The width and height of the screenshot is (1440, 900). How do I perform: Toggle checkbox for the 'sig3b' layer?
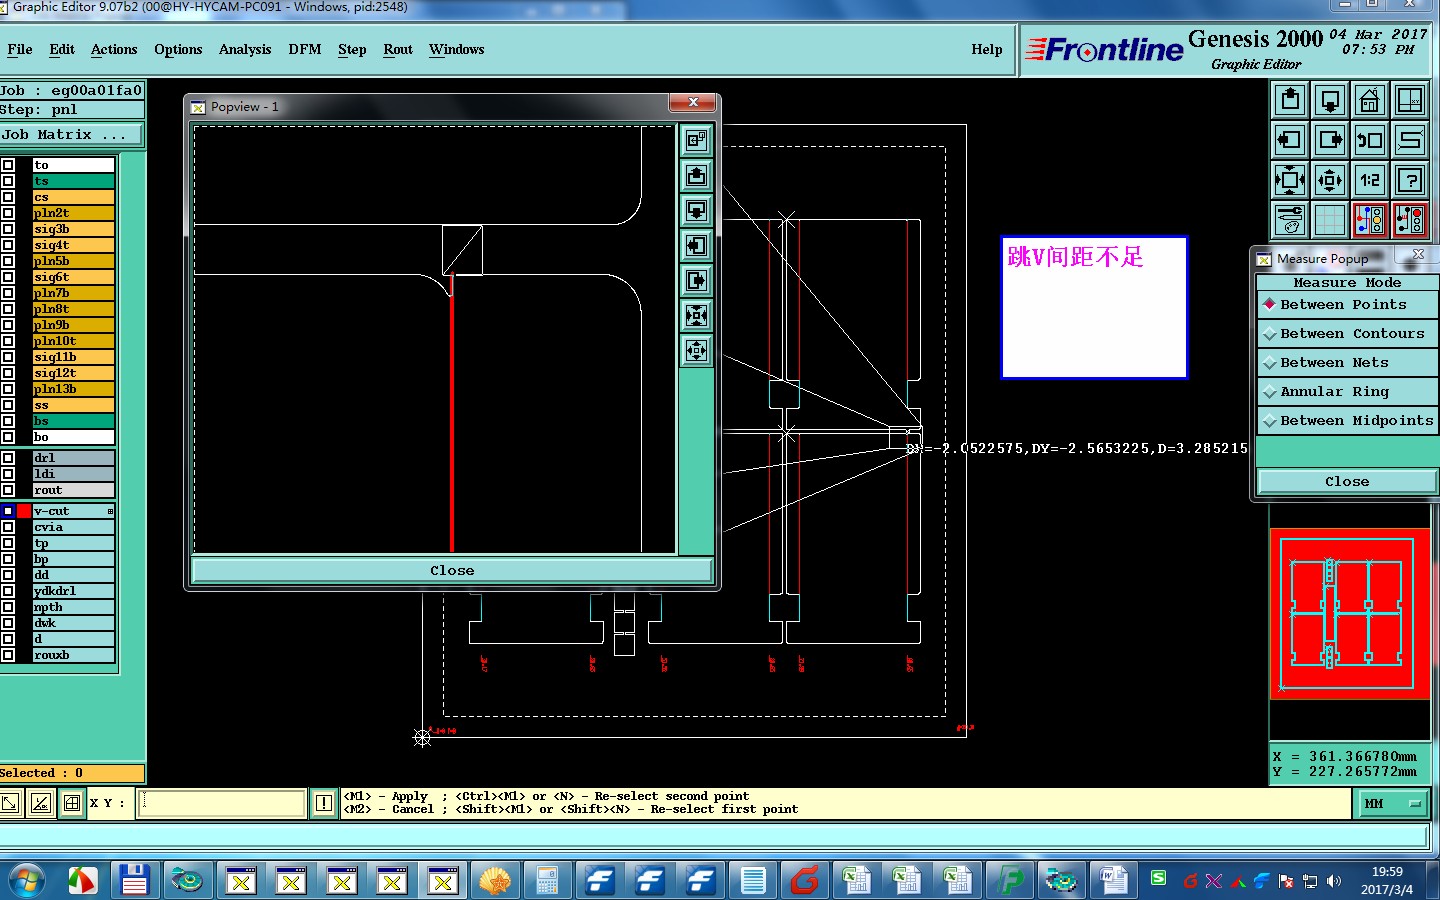8,229
